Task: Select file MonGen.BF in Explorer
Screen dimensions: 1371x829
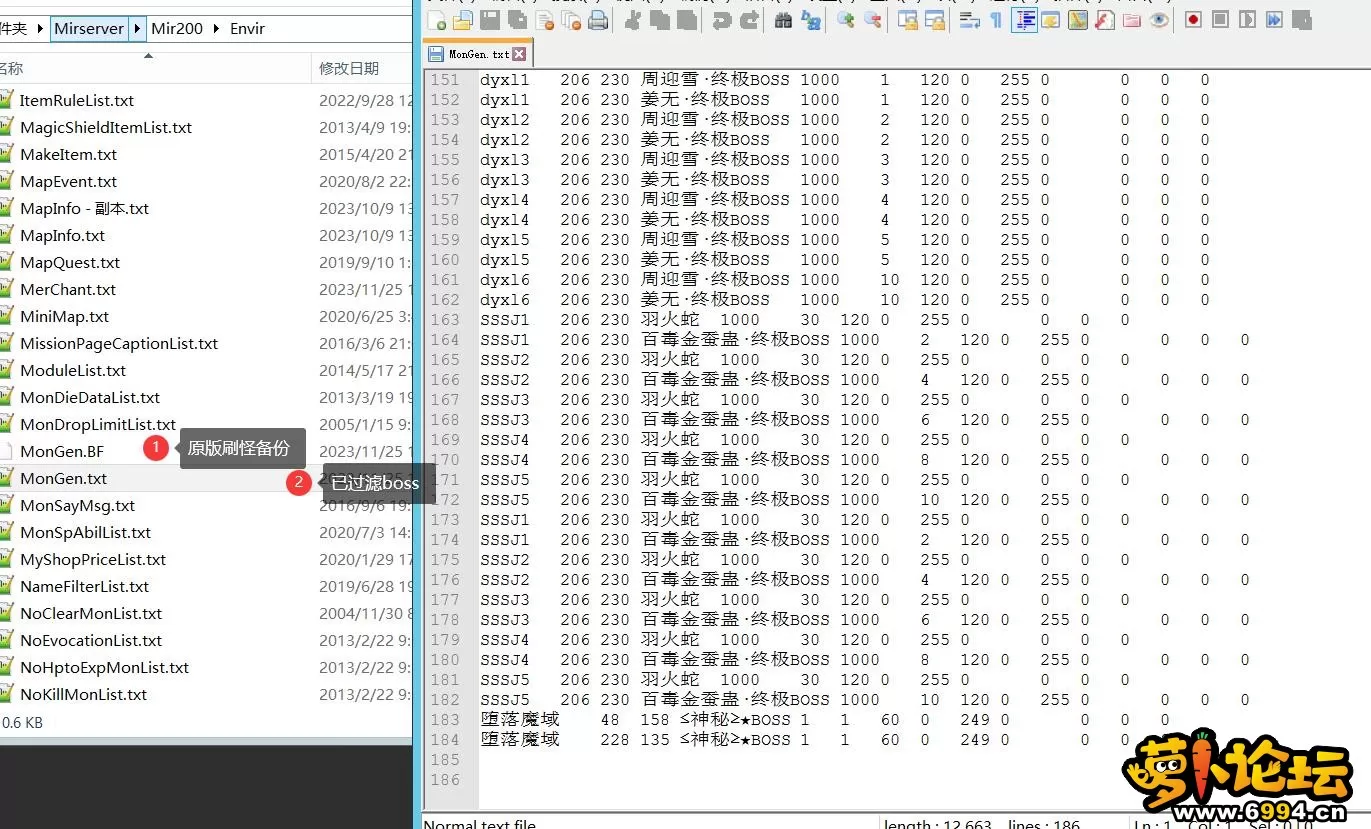Action: pyautogui.click(x=62, y=451)
